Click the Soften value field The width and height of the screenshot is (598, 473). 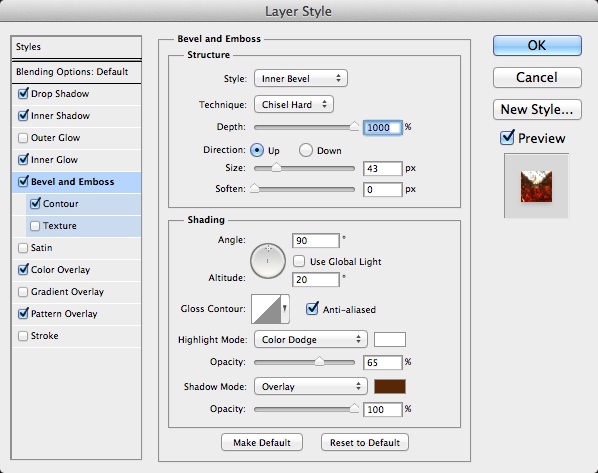383,190
